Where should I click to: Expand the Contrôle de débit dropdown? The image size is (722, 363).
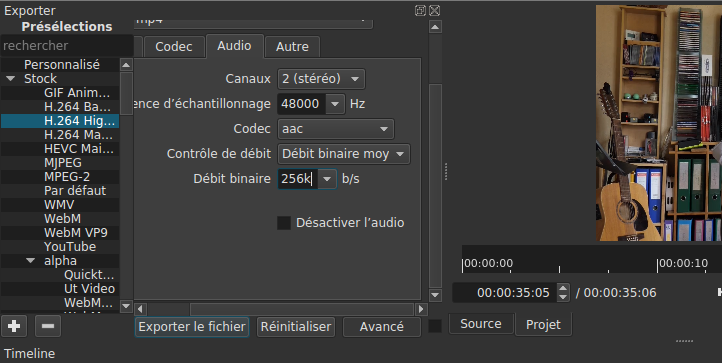tap(344, 154)
